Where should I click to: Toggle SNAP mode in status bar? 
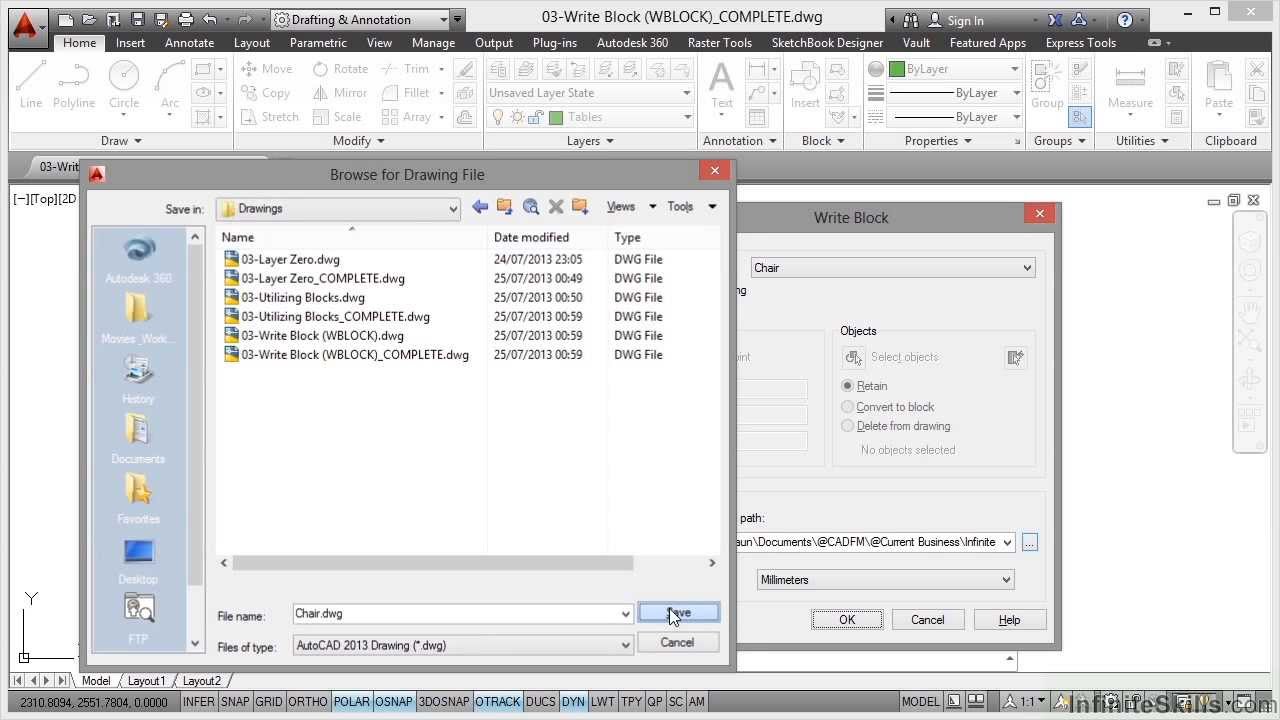pyautogui.click(x=235, y=702)
